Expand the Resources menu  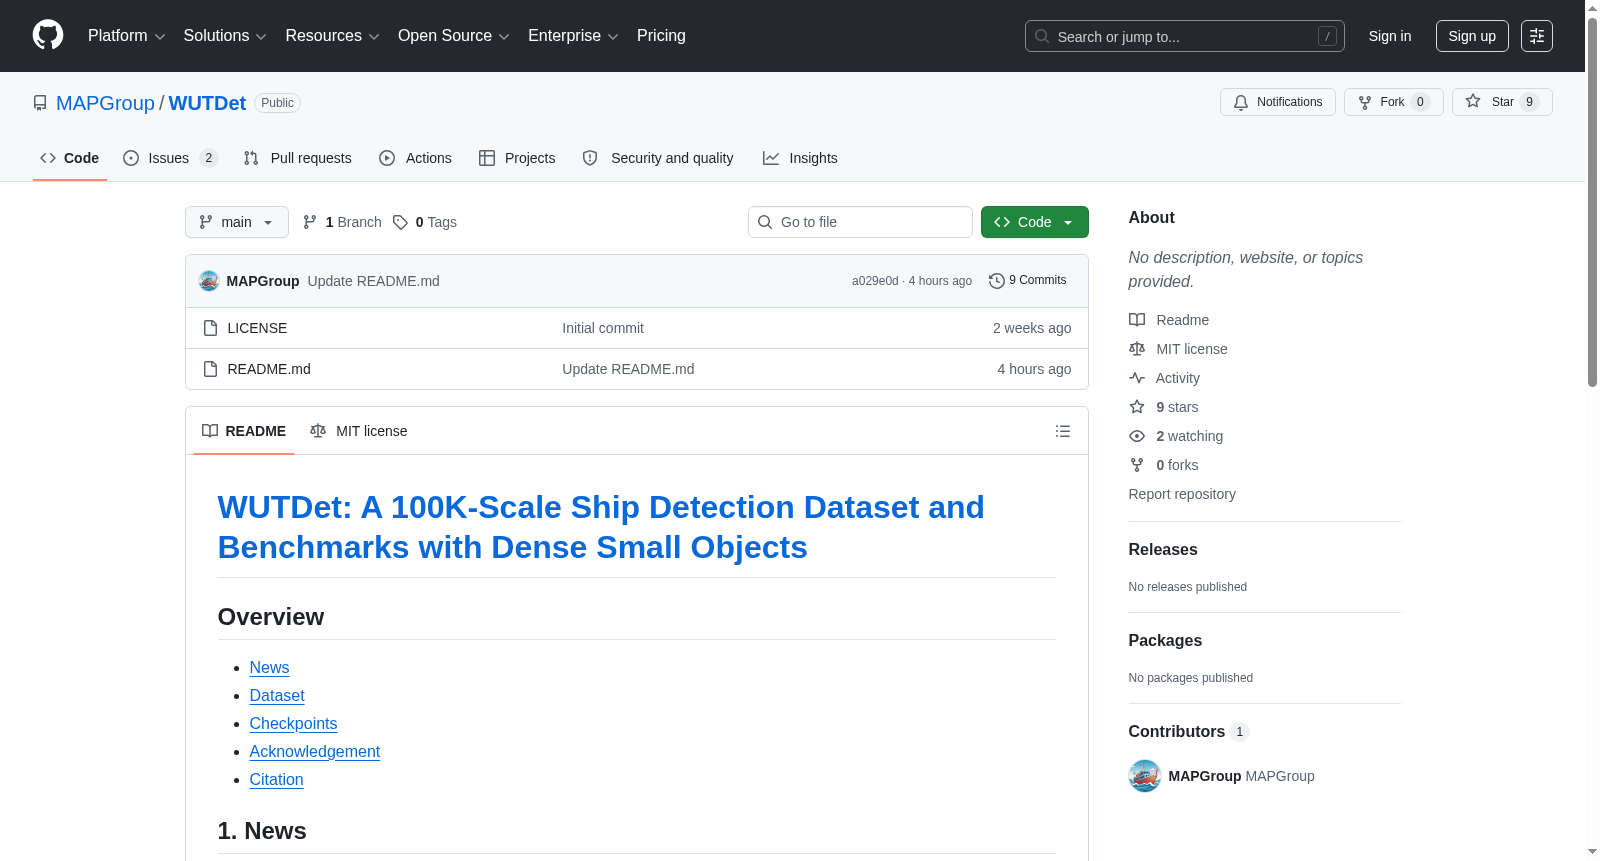tap(332, 36)
